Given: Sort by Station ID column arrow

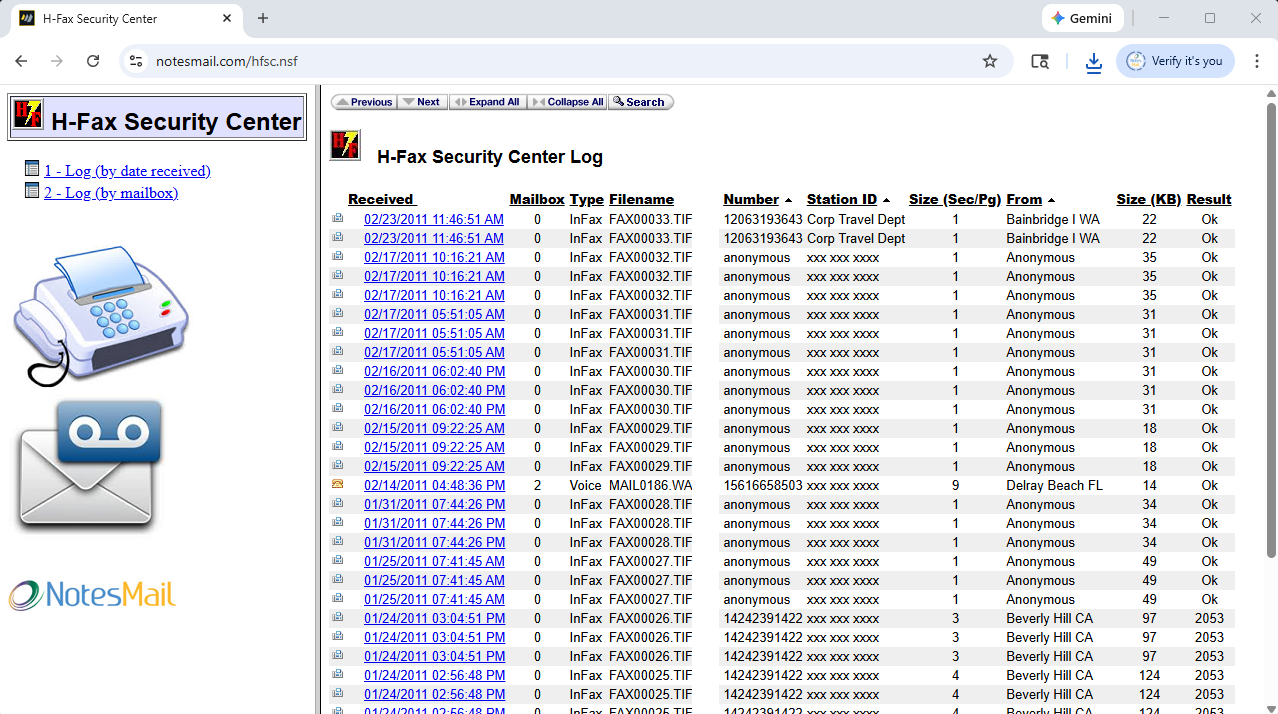Looking at the screenshot, I should [x=886, y=200].
